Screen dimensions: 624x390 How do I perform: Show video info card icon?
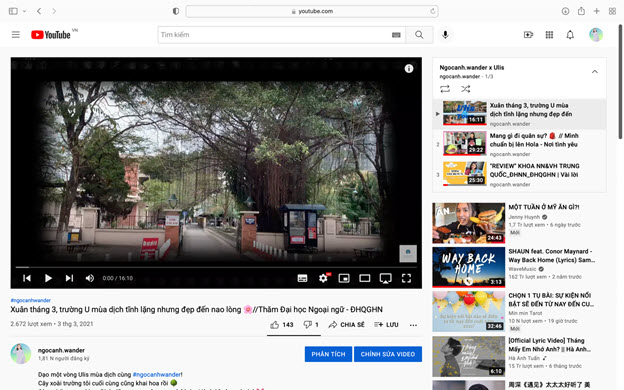tap(409, 68)
